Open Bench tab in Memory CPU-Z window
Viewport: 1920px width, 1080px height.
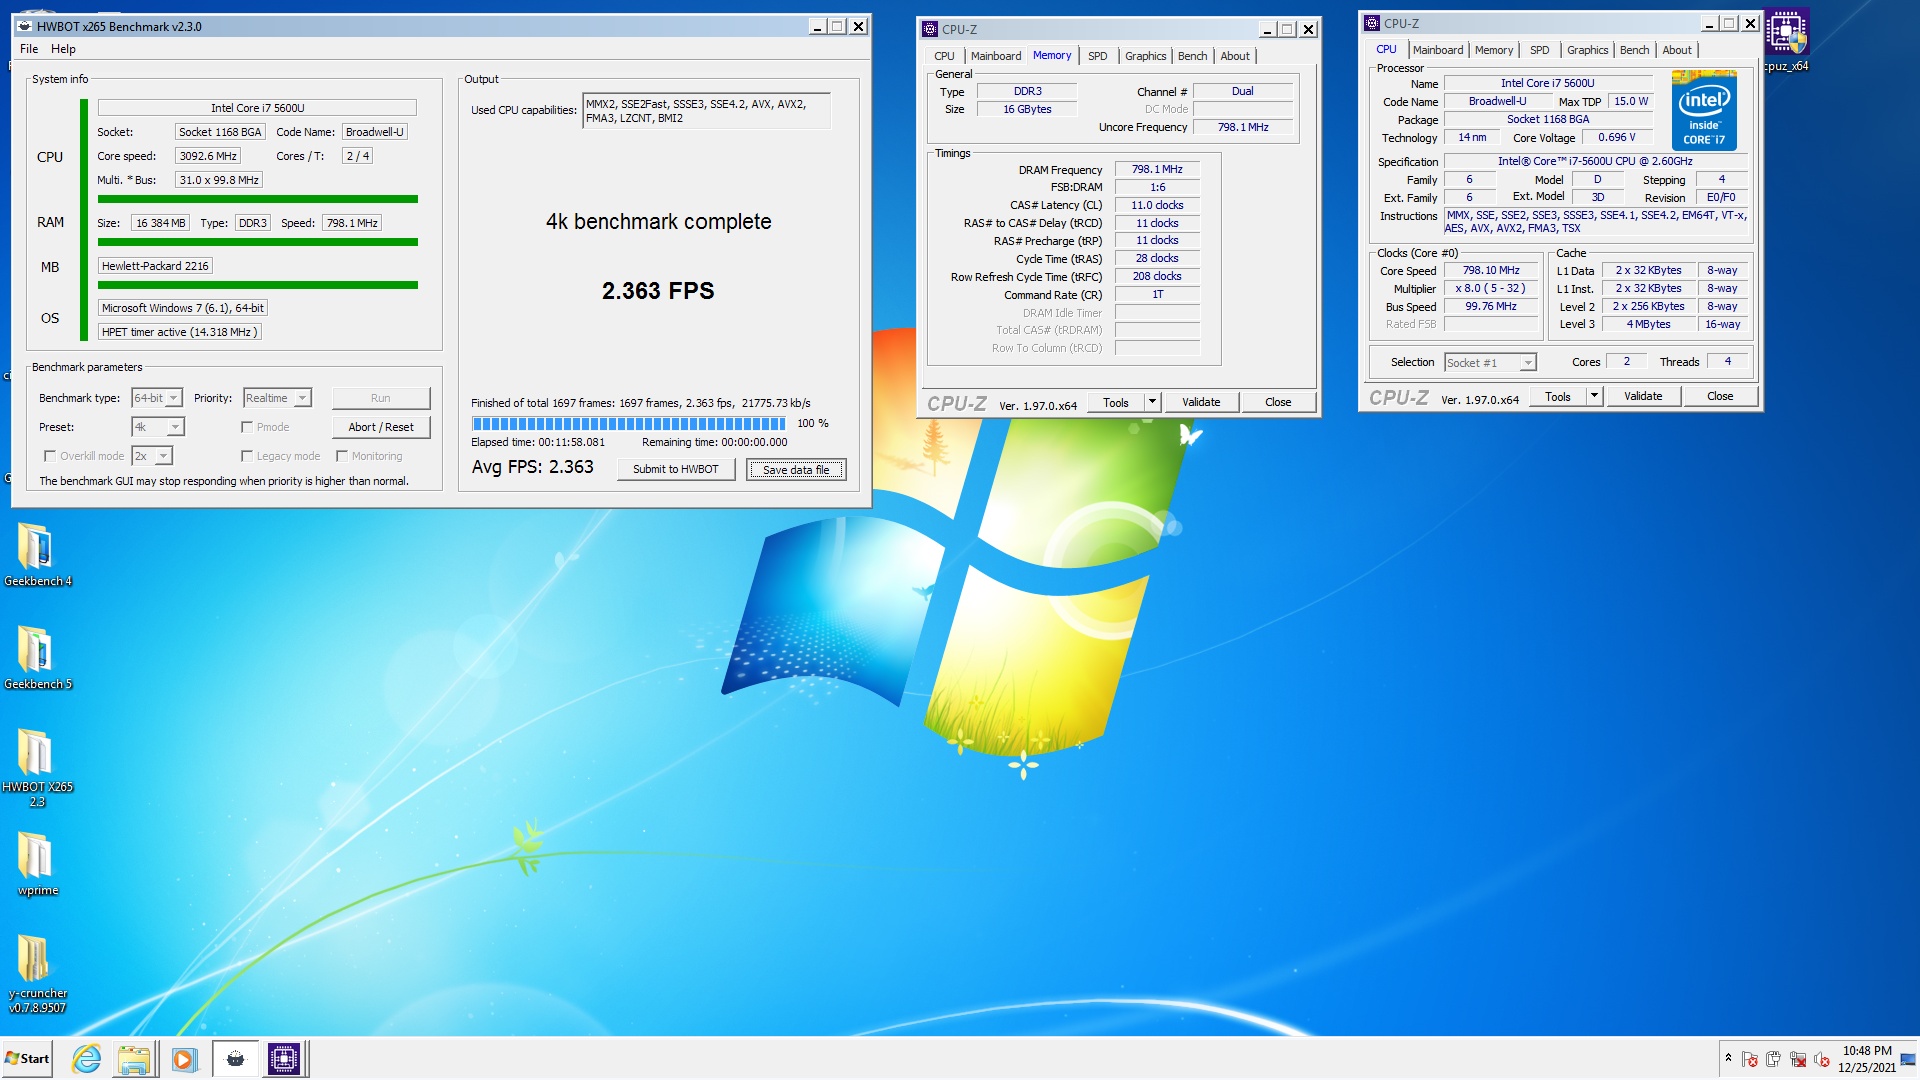click(1192, 56)
